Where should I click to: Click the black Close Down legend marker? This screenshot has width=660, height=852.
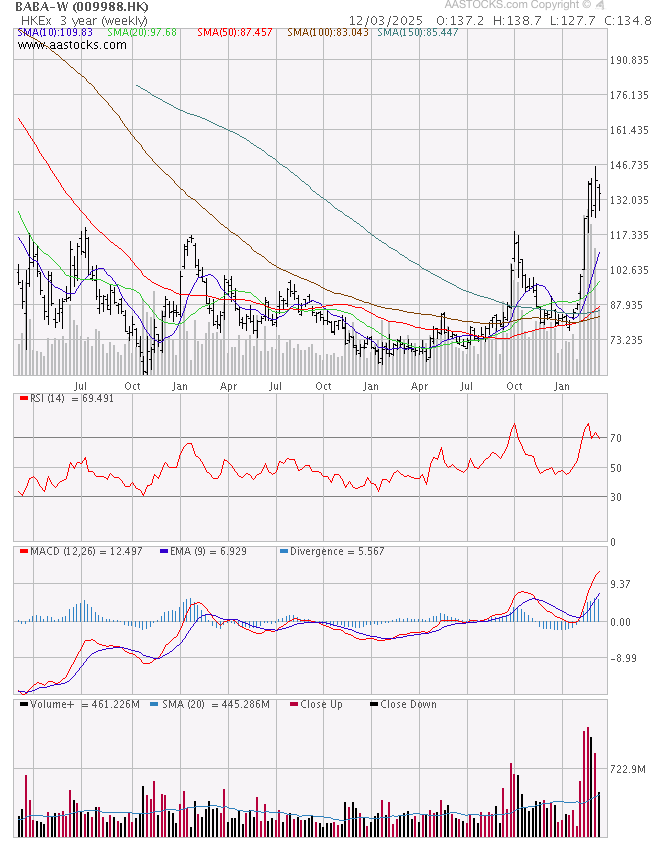pos(374,704)
